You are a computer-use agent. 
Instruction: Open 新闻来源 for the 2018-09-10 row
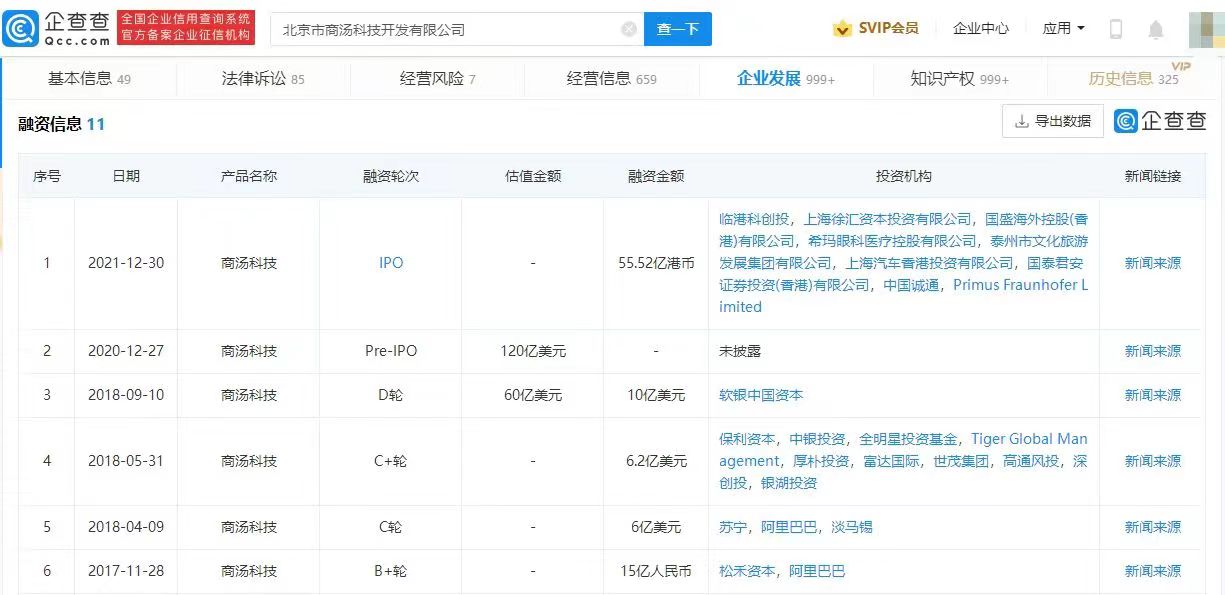click(x=1153, y=395)
